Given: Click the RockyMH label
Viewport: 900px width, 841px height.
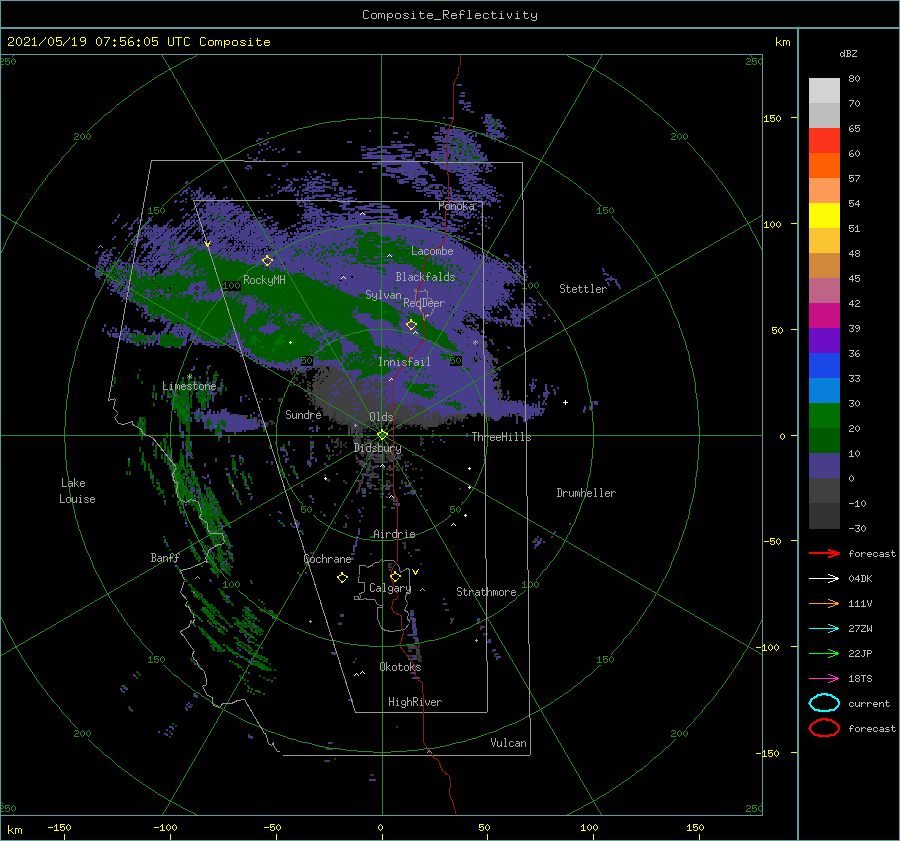Looking at the screenshot, I should tap(264, 280).
